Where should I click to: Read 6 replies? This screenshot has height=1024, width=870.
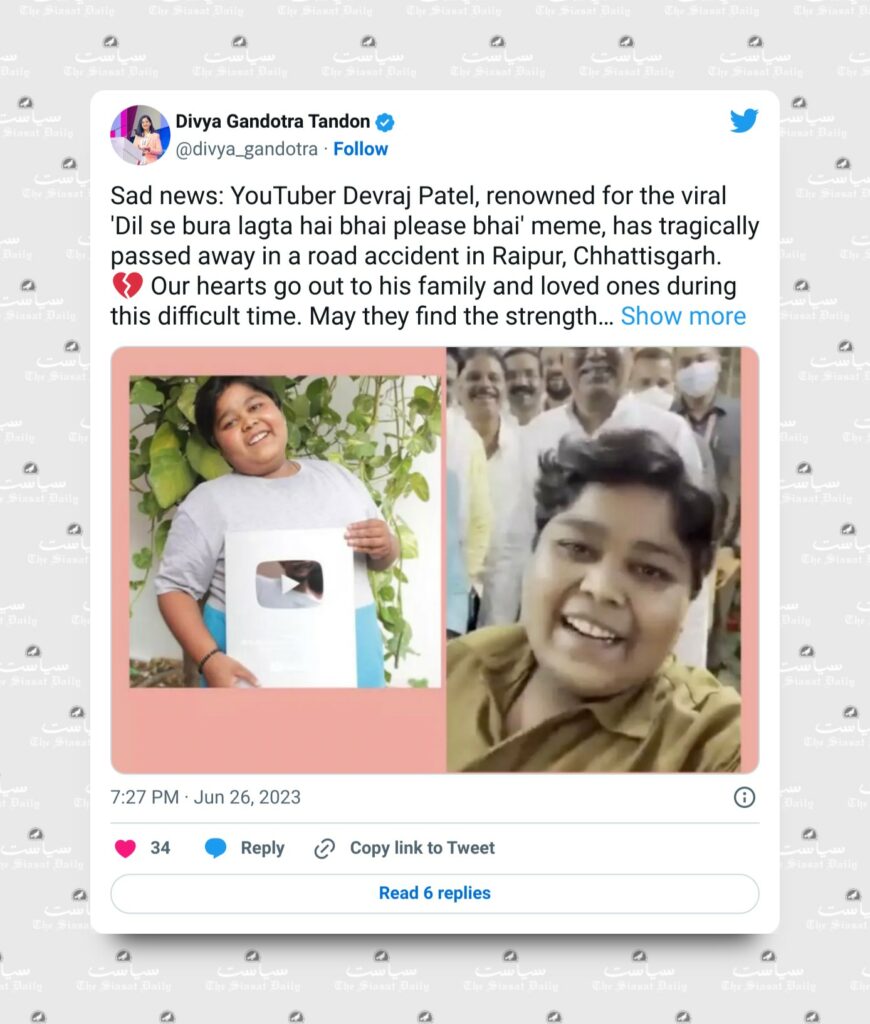435,893
